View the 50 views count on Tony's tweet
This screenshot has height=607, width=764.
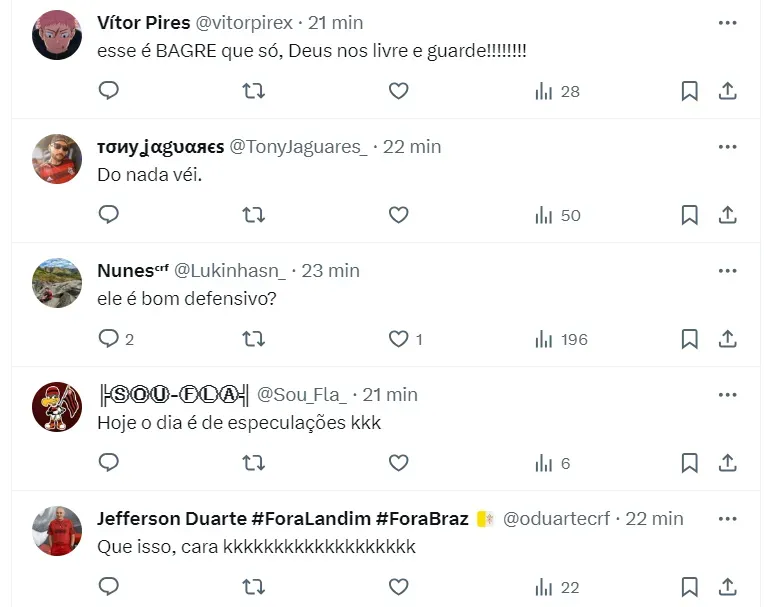coord(558,215)
